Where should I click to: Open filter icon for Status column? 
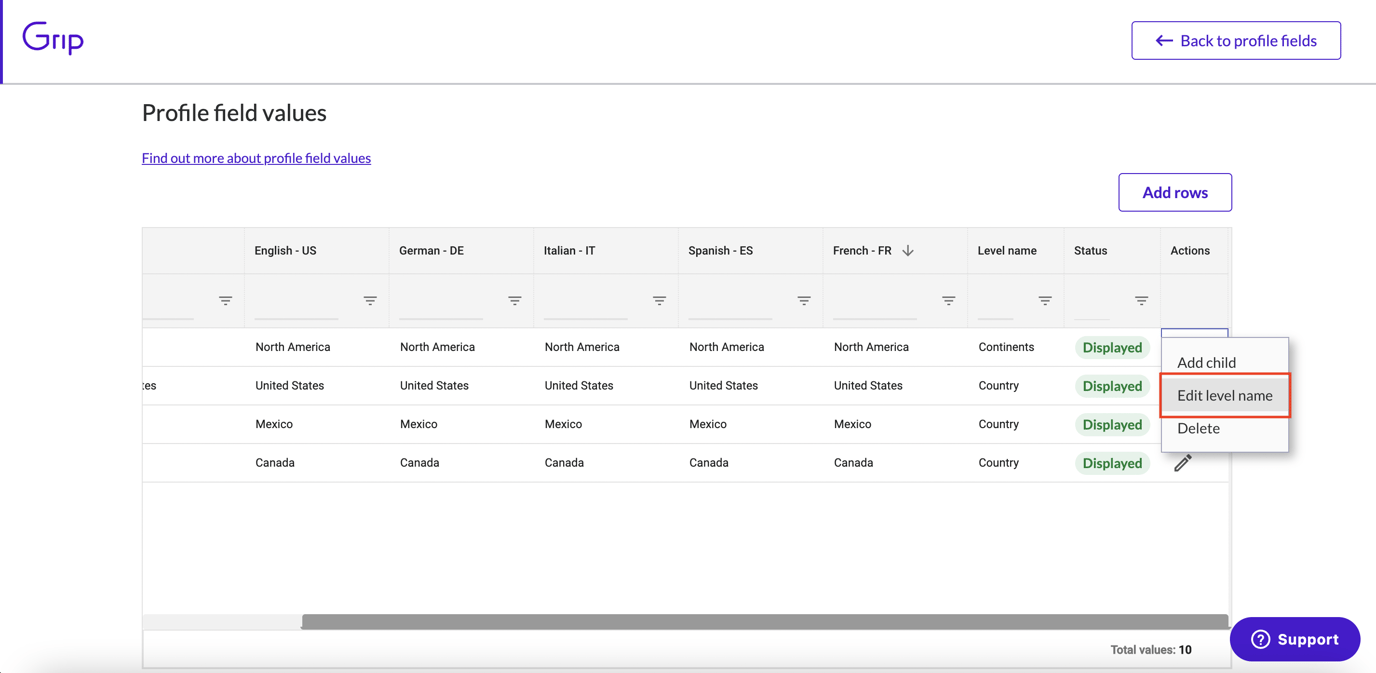pyautogui.click(x=1141, y=300)
